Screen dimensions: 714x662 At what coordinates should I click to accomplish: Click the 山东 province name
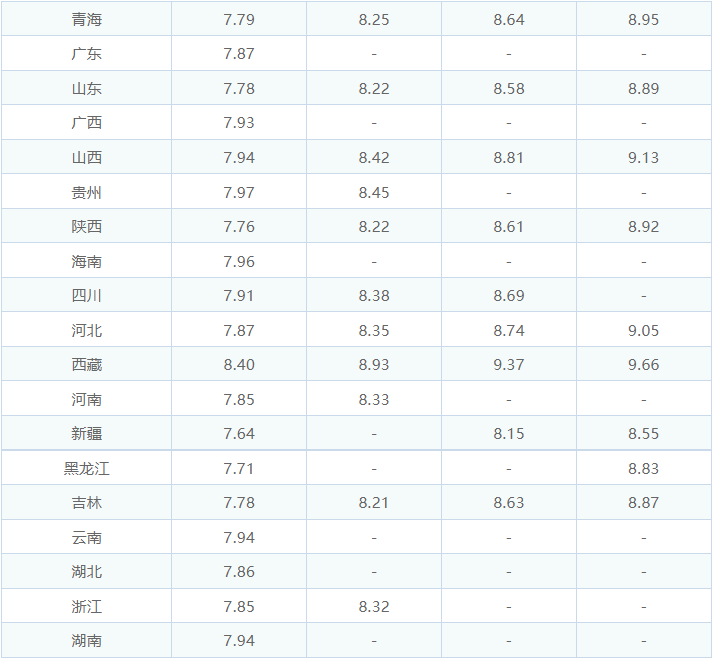[87, 88]
